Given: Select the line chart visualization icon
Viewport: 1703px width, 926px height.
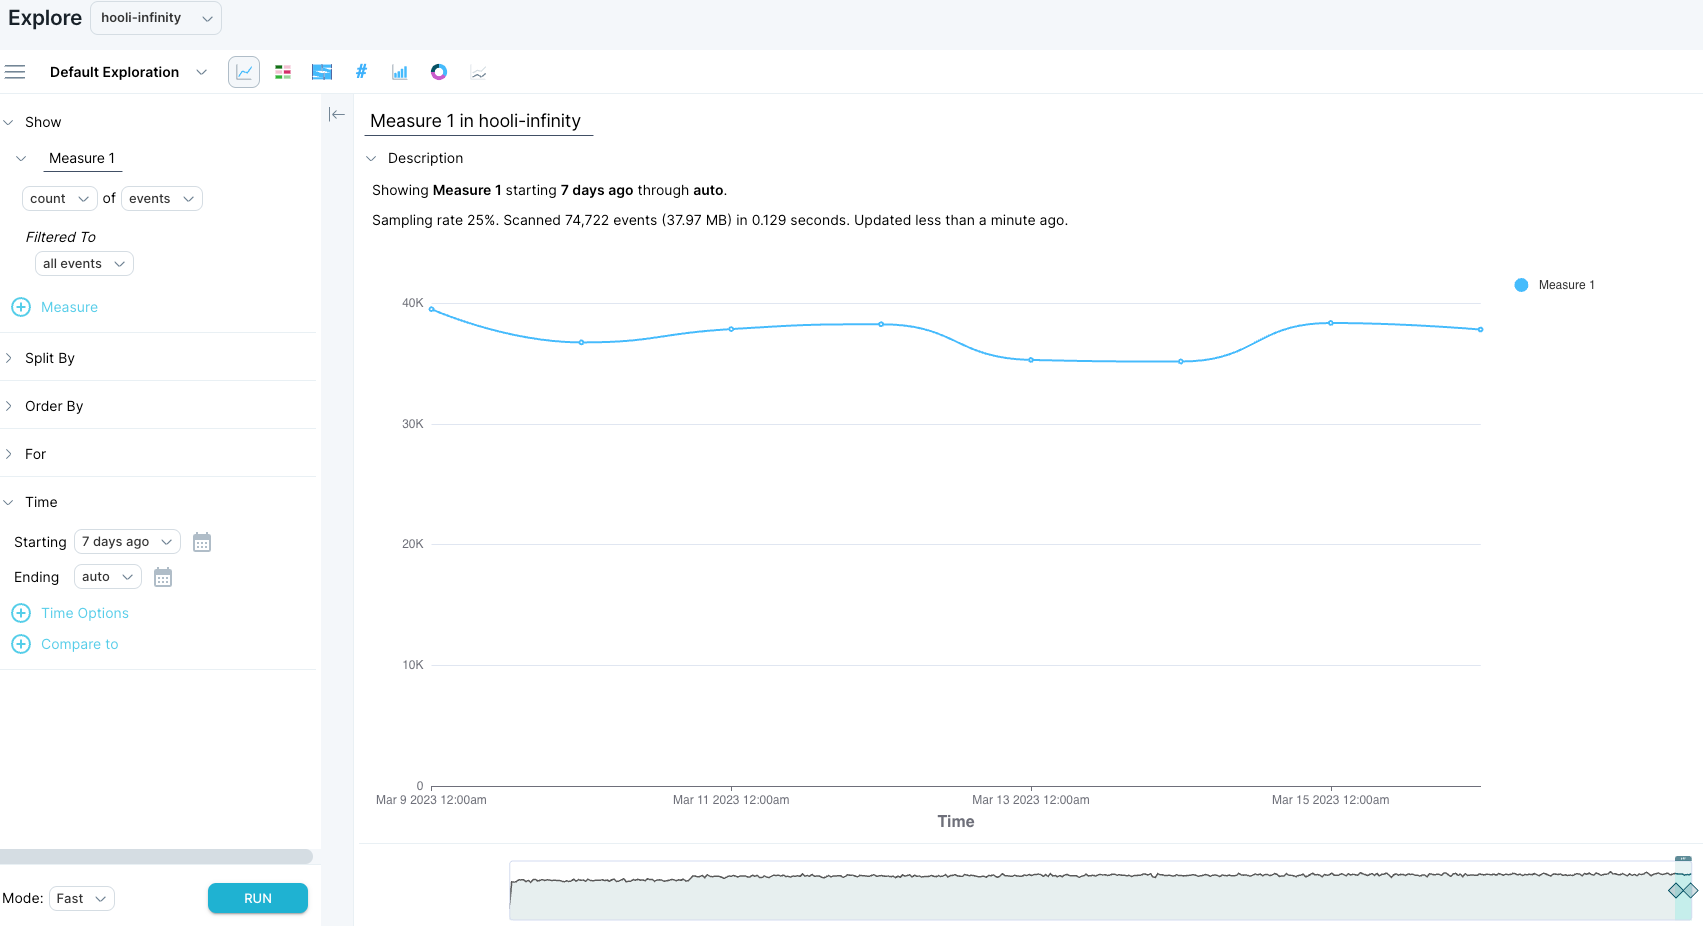Looking at the screenshot, I should pyautogui.click(x=244, y=72).
